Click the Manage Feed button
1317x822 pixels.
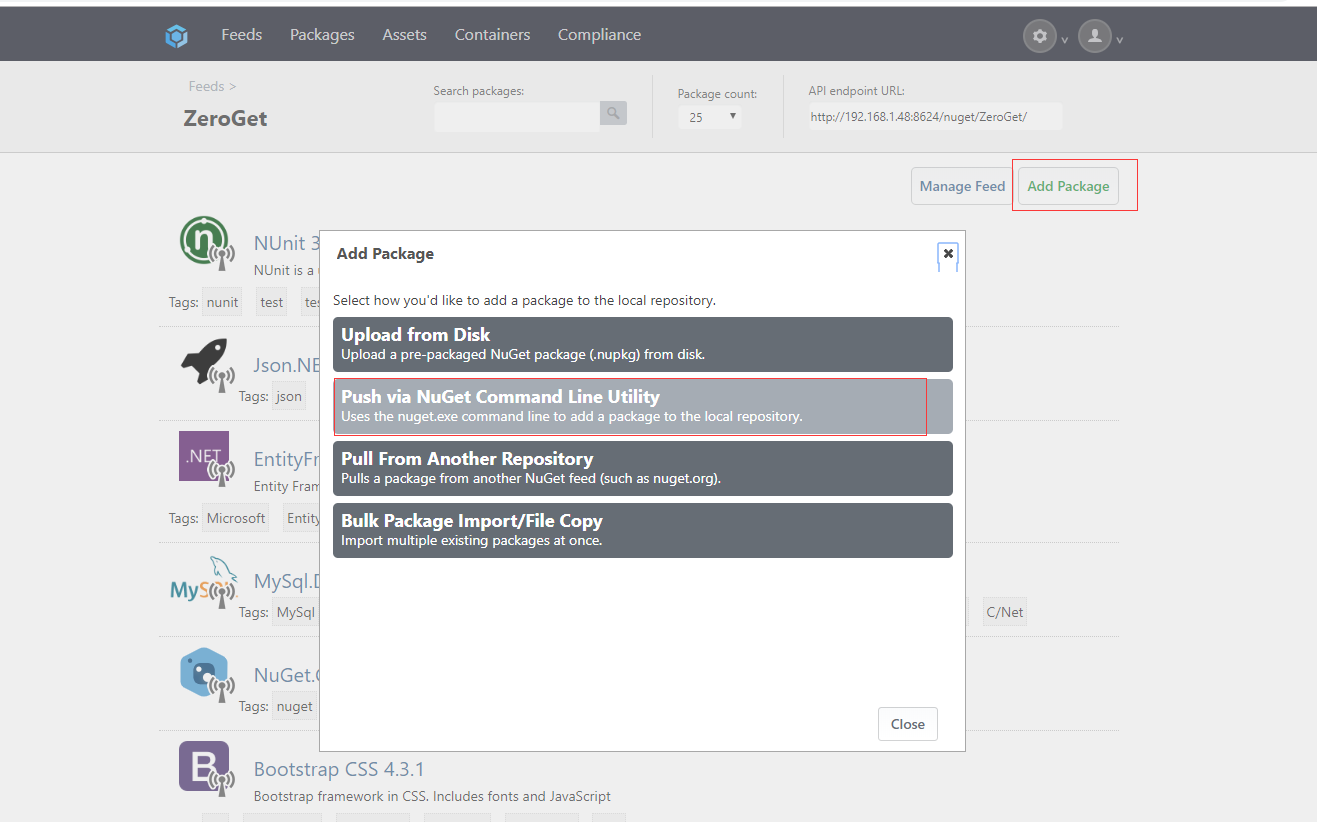coord(962,186)
